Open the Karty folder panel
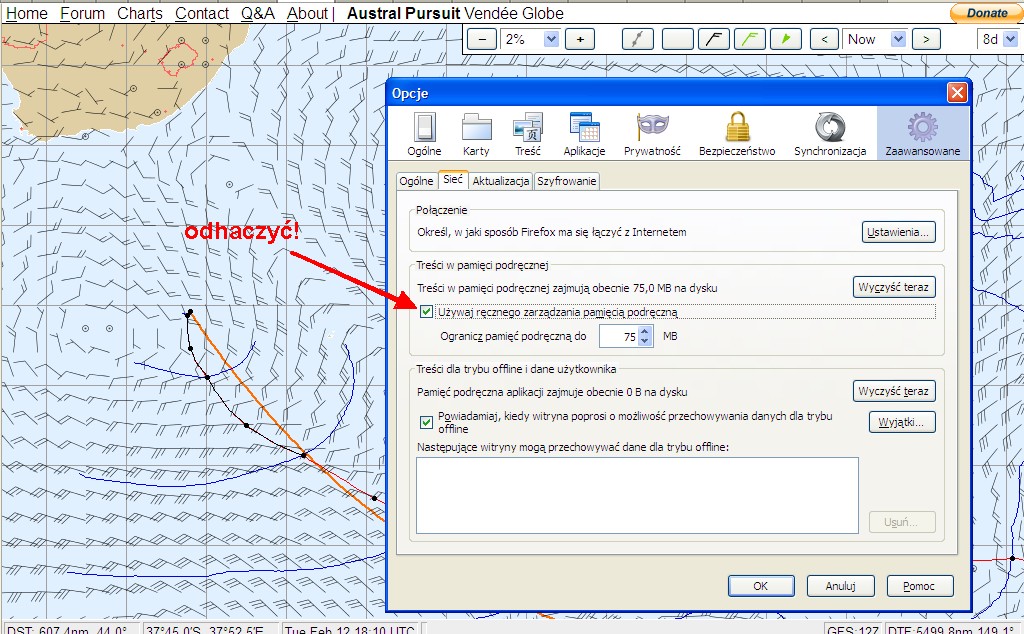 tap(476, 134)
